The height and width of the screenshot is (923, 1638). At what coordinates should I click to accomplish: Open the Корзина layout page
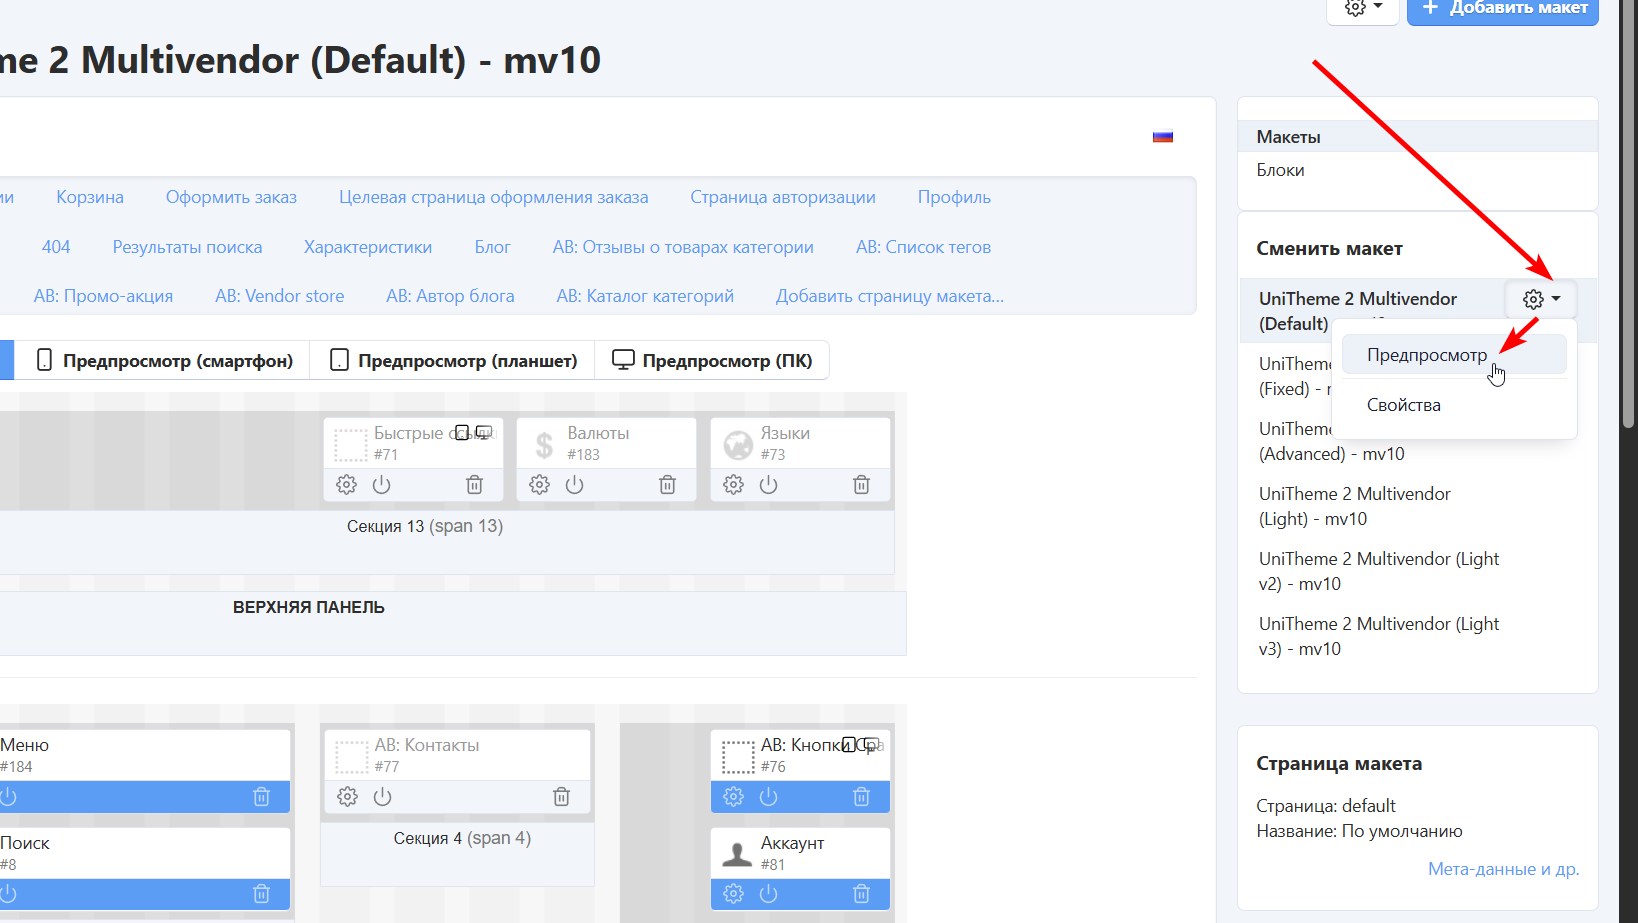[x=90, y=197]
